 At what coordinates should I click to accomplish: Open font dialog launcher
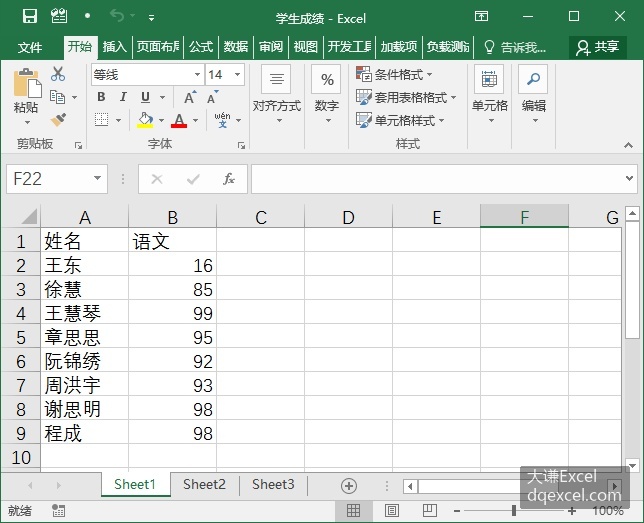[242, 145]
